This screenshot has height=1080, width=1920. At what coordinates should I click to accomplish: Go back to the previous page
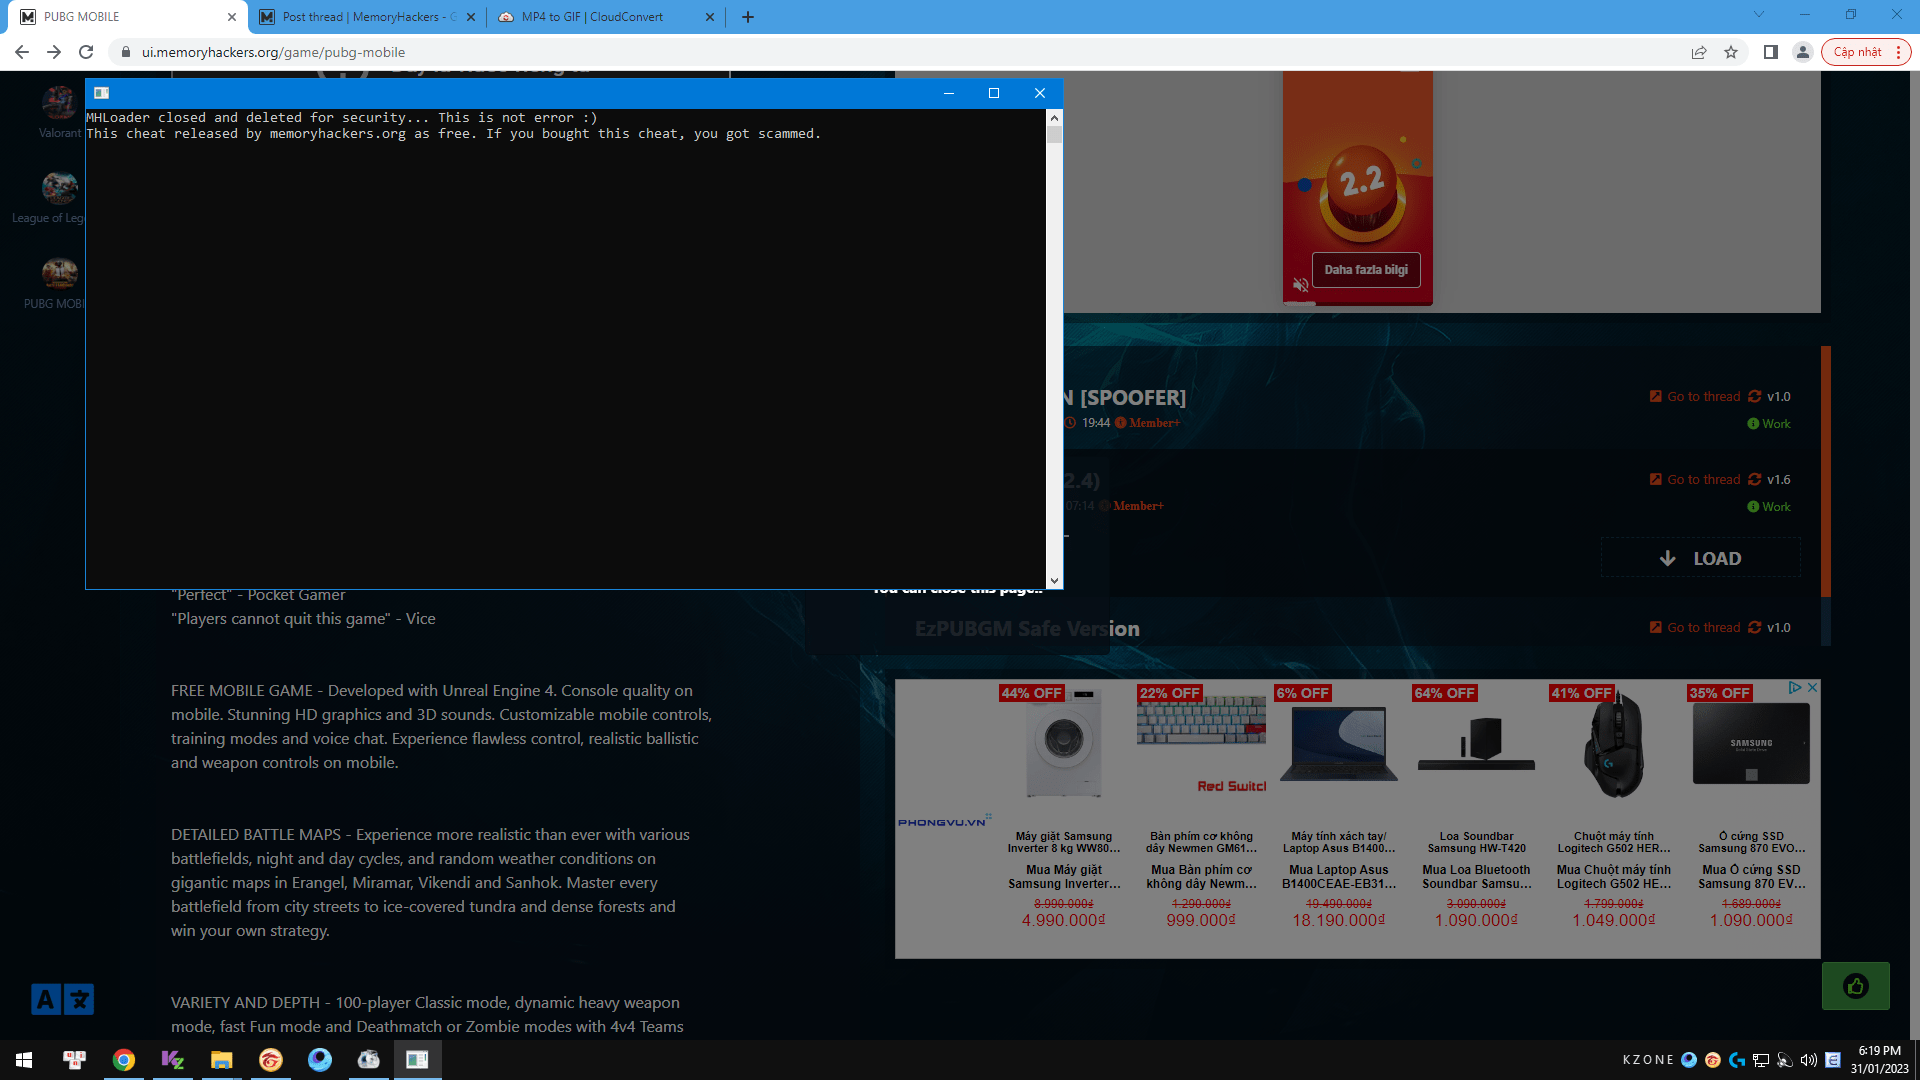[22, 52]
